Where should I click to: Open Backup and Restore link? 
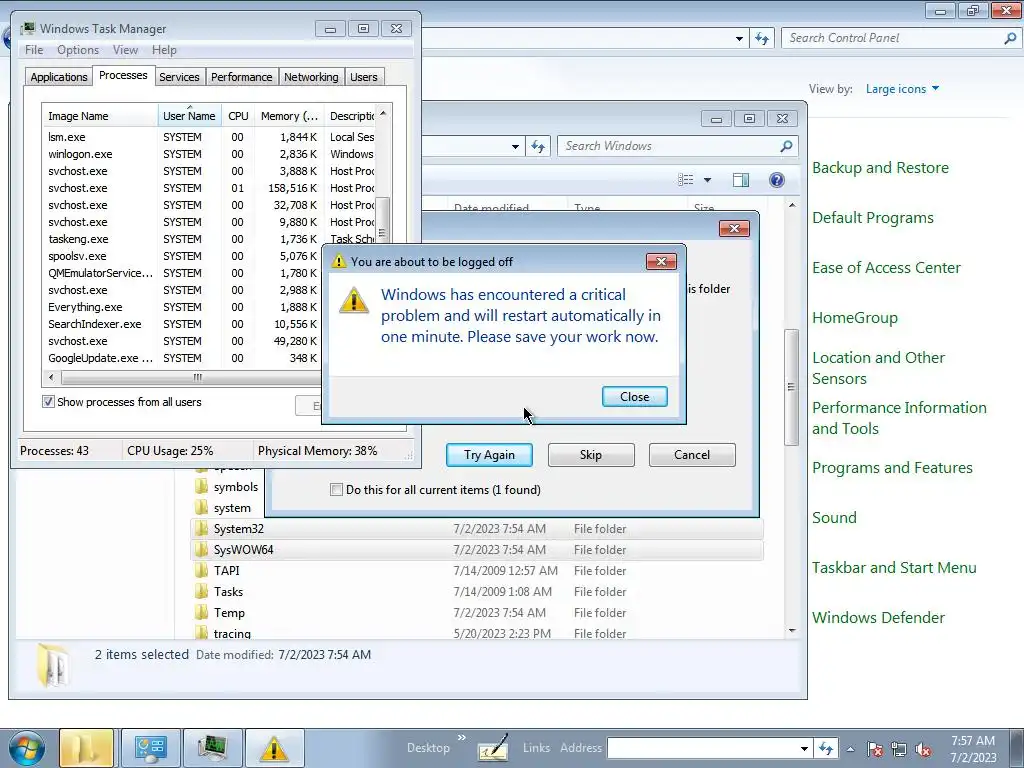pyautogui.click(x=880, y=168)
